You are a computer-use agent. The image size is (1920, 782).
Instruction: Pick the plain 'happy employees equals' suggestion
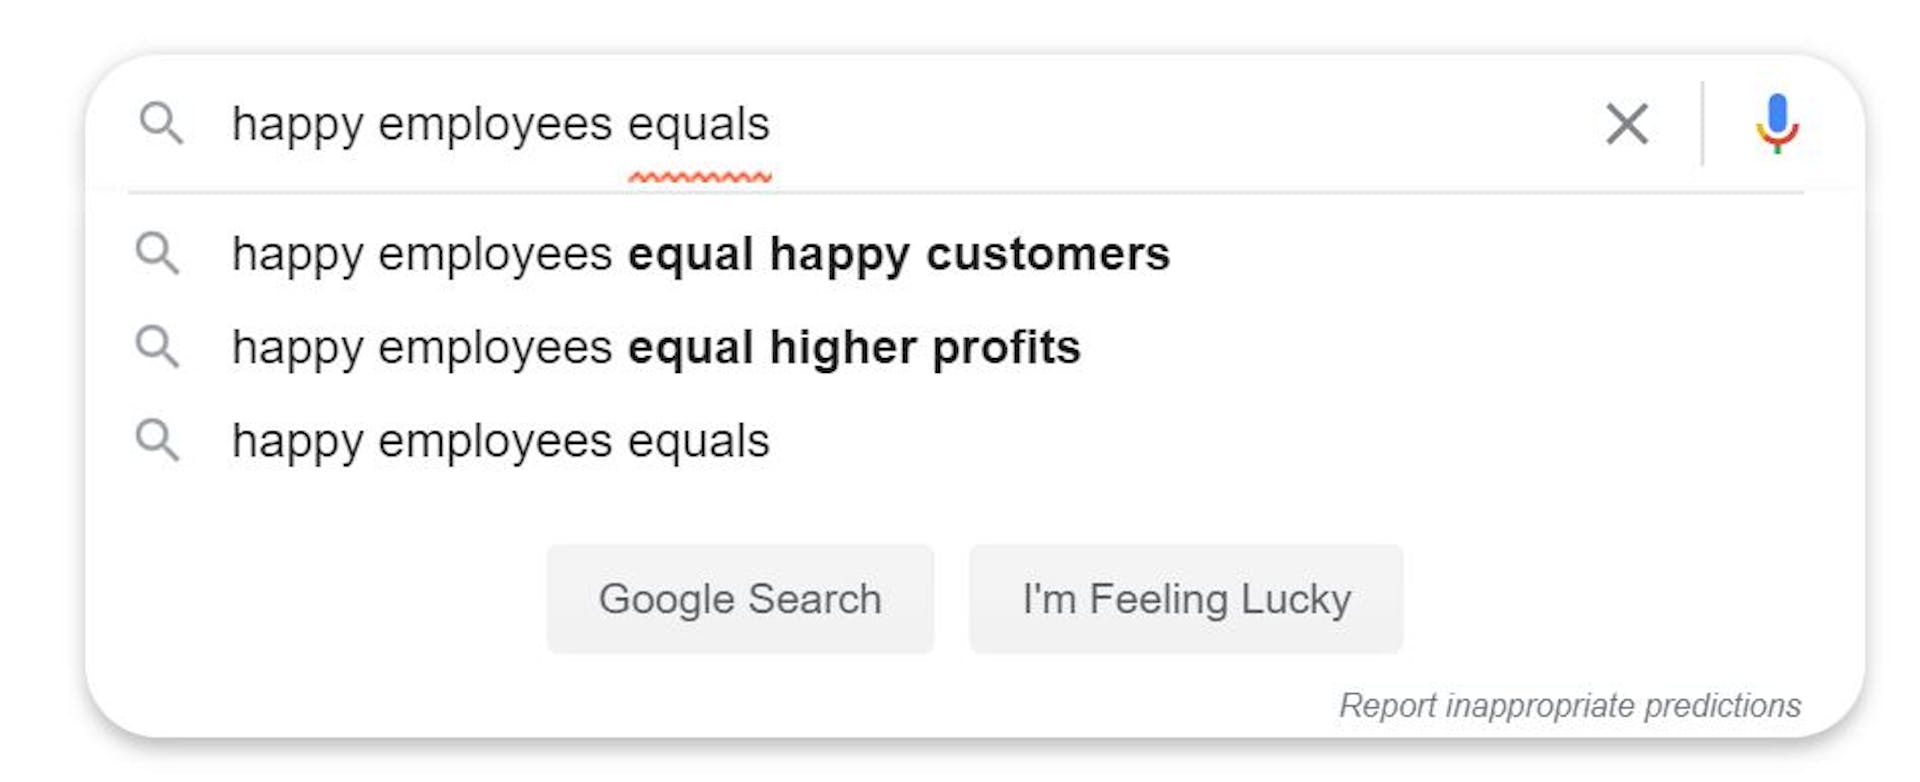965,441
